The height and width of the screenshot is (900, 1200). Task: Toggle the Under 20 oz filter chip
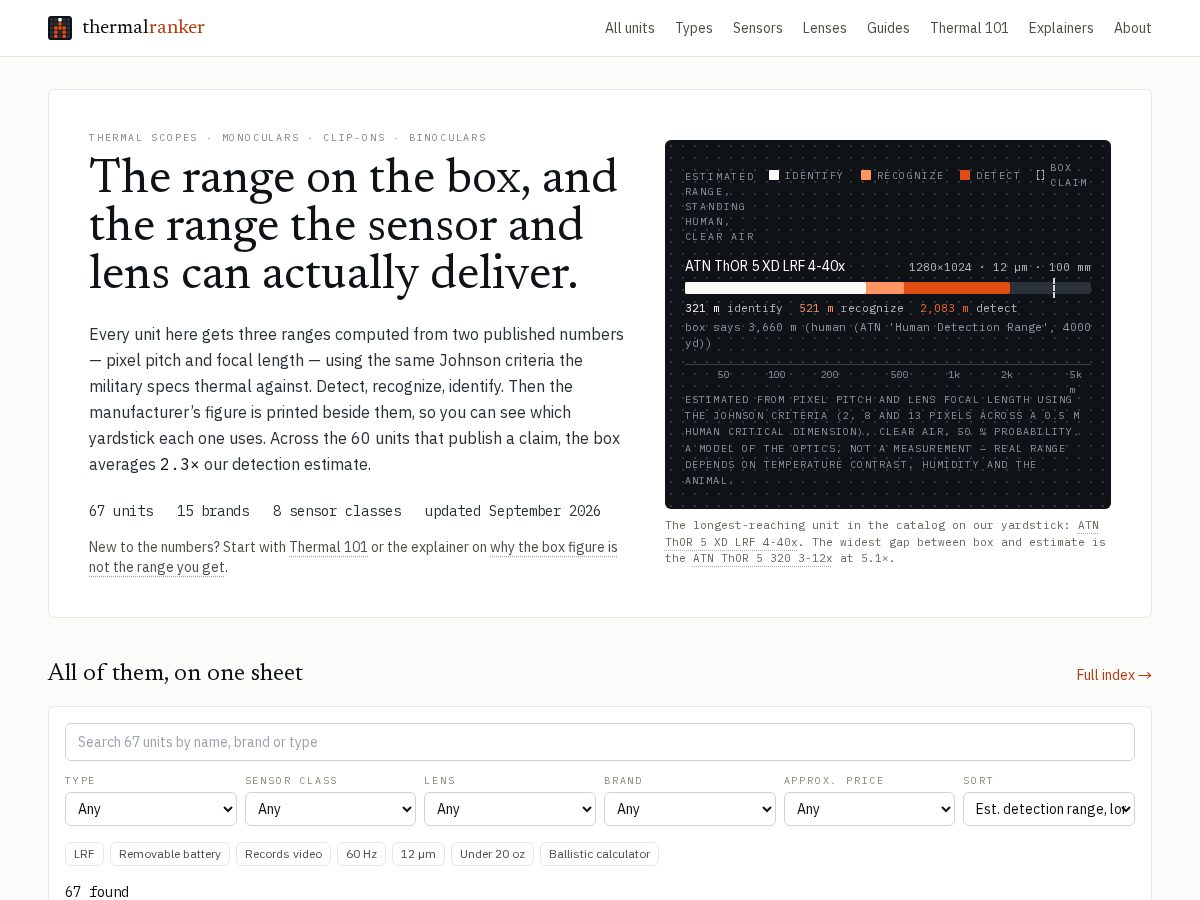click(x=492, y=854)
